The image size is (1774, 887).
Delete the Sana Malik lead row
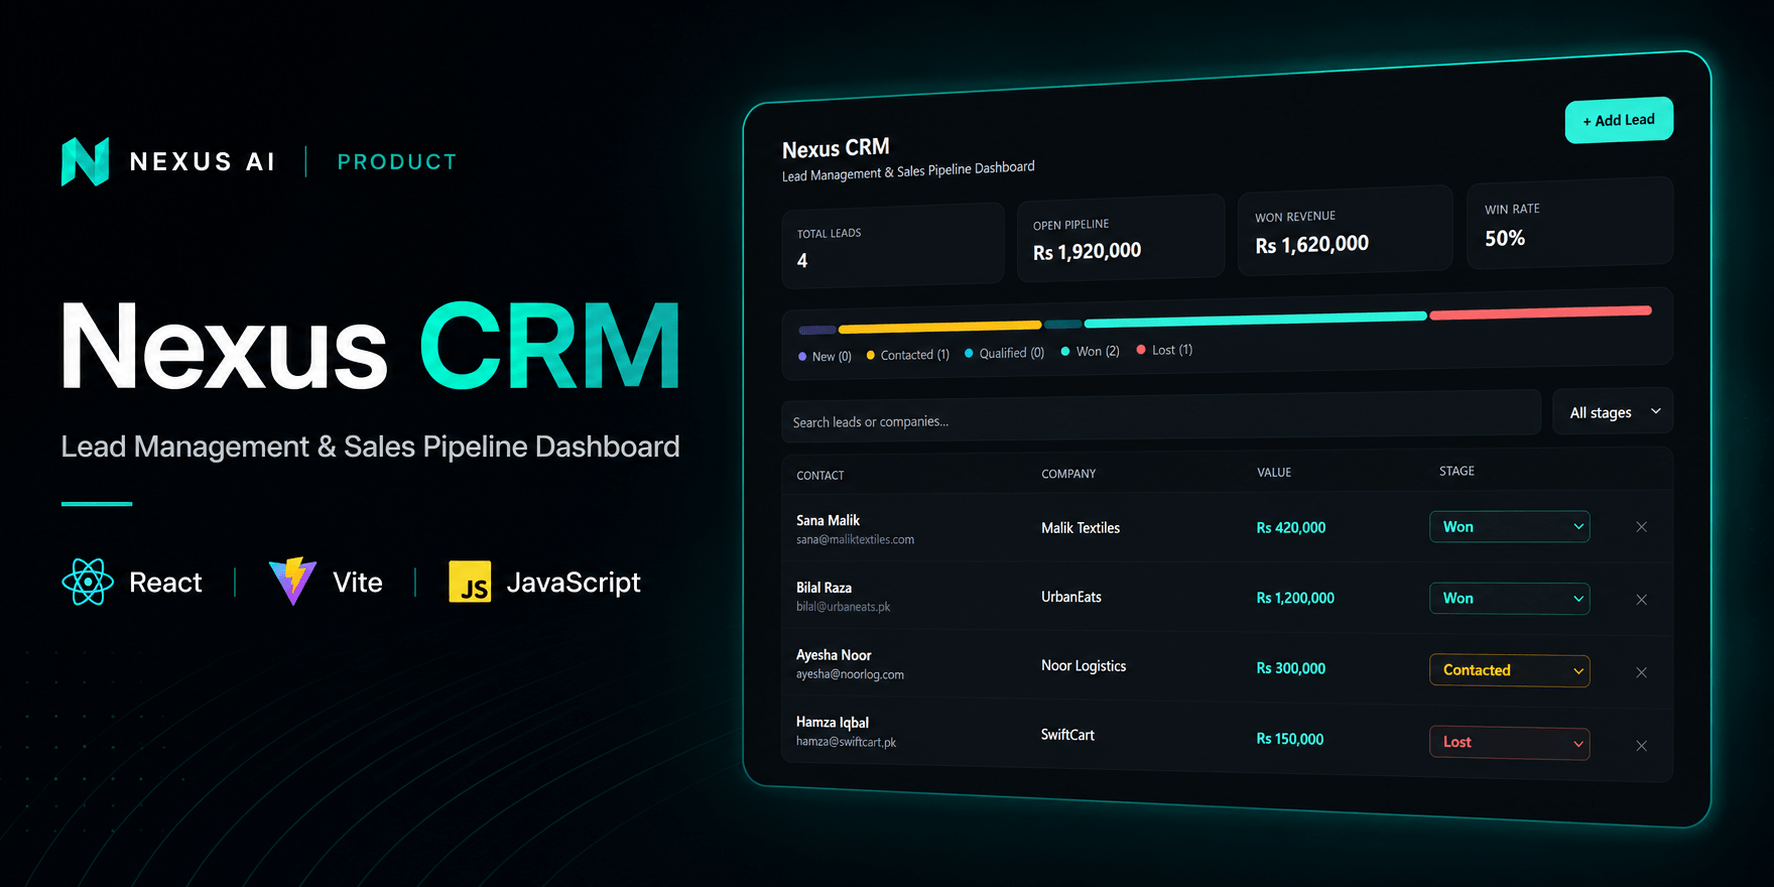1641,527
